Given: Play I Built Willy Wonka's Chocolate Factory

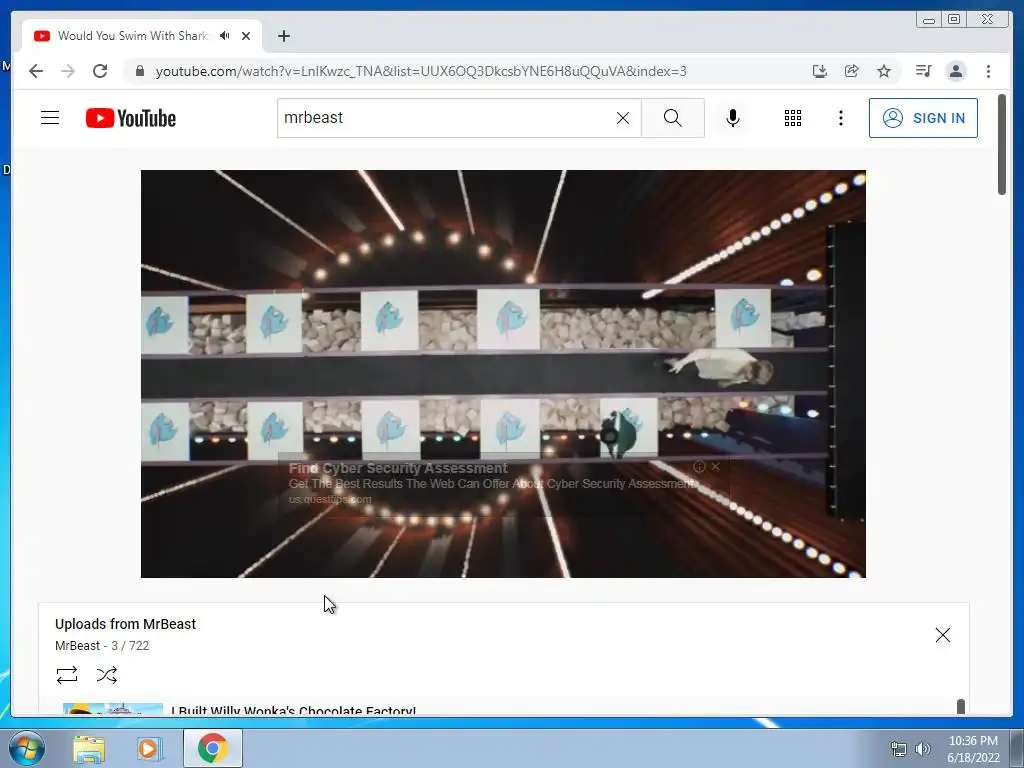Looking at the screenshot, I should coord(293,710).
